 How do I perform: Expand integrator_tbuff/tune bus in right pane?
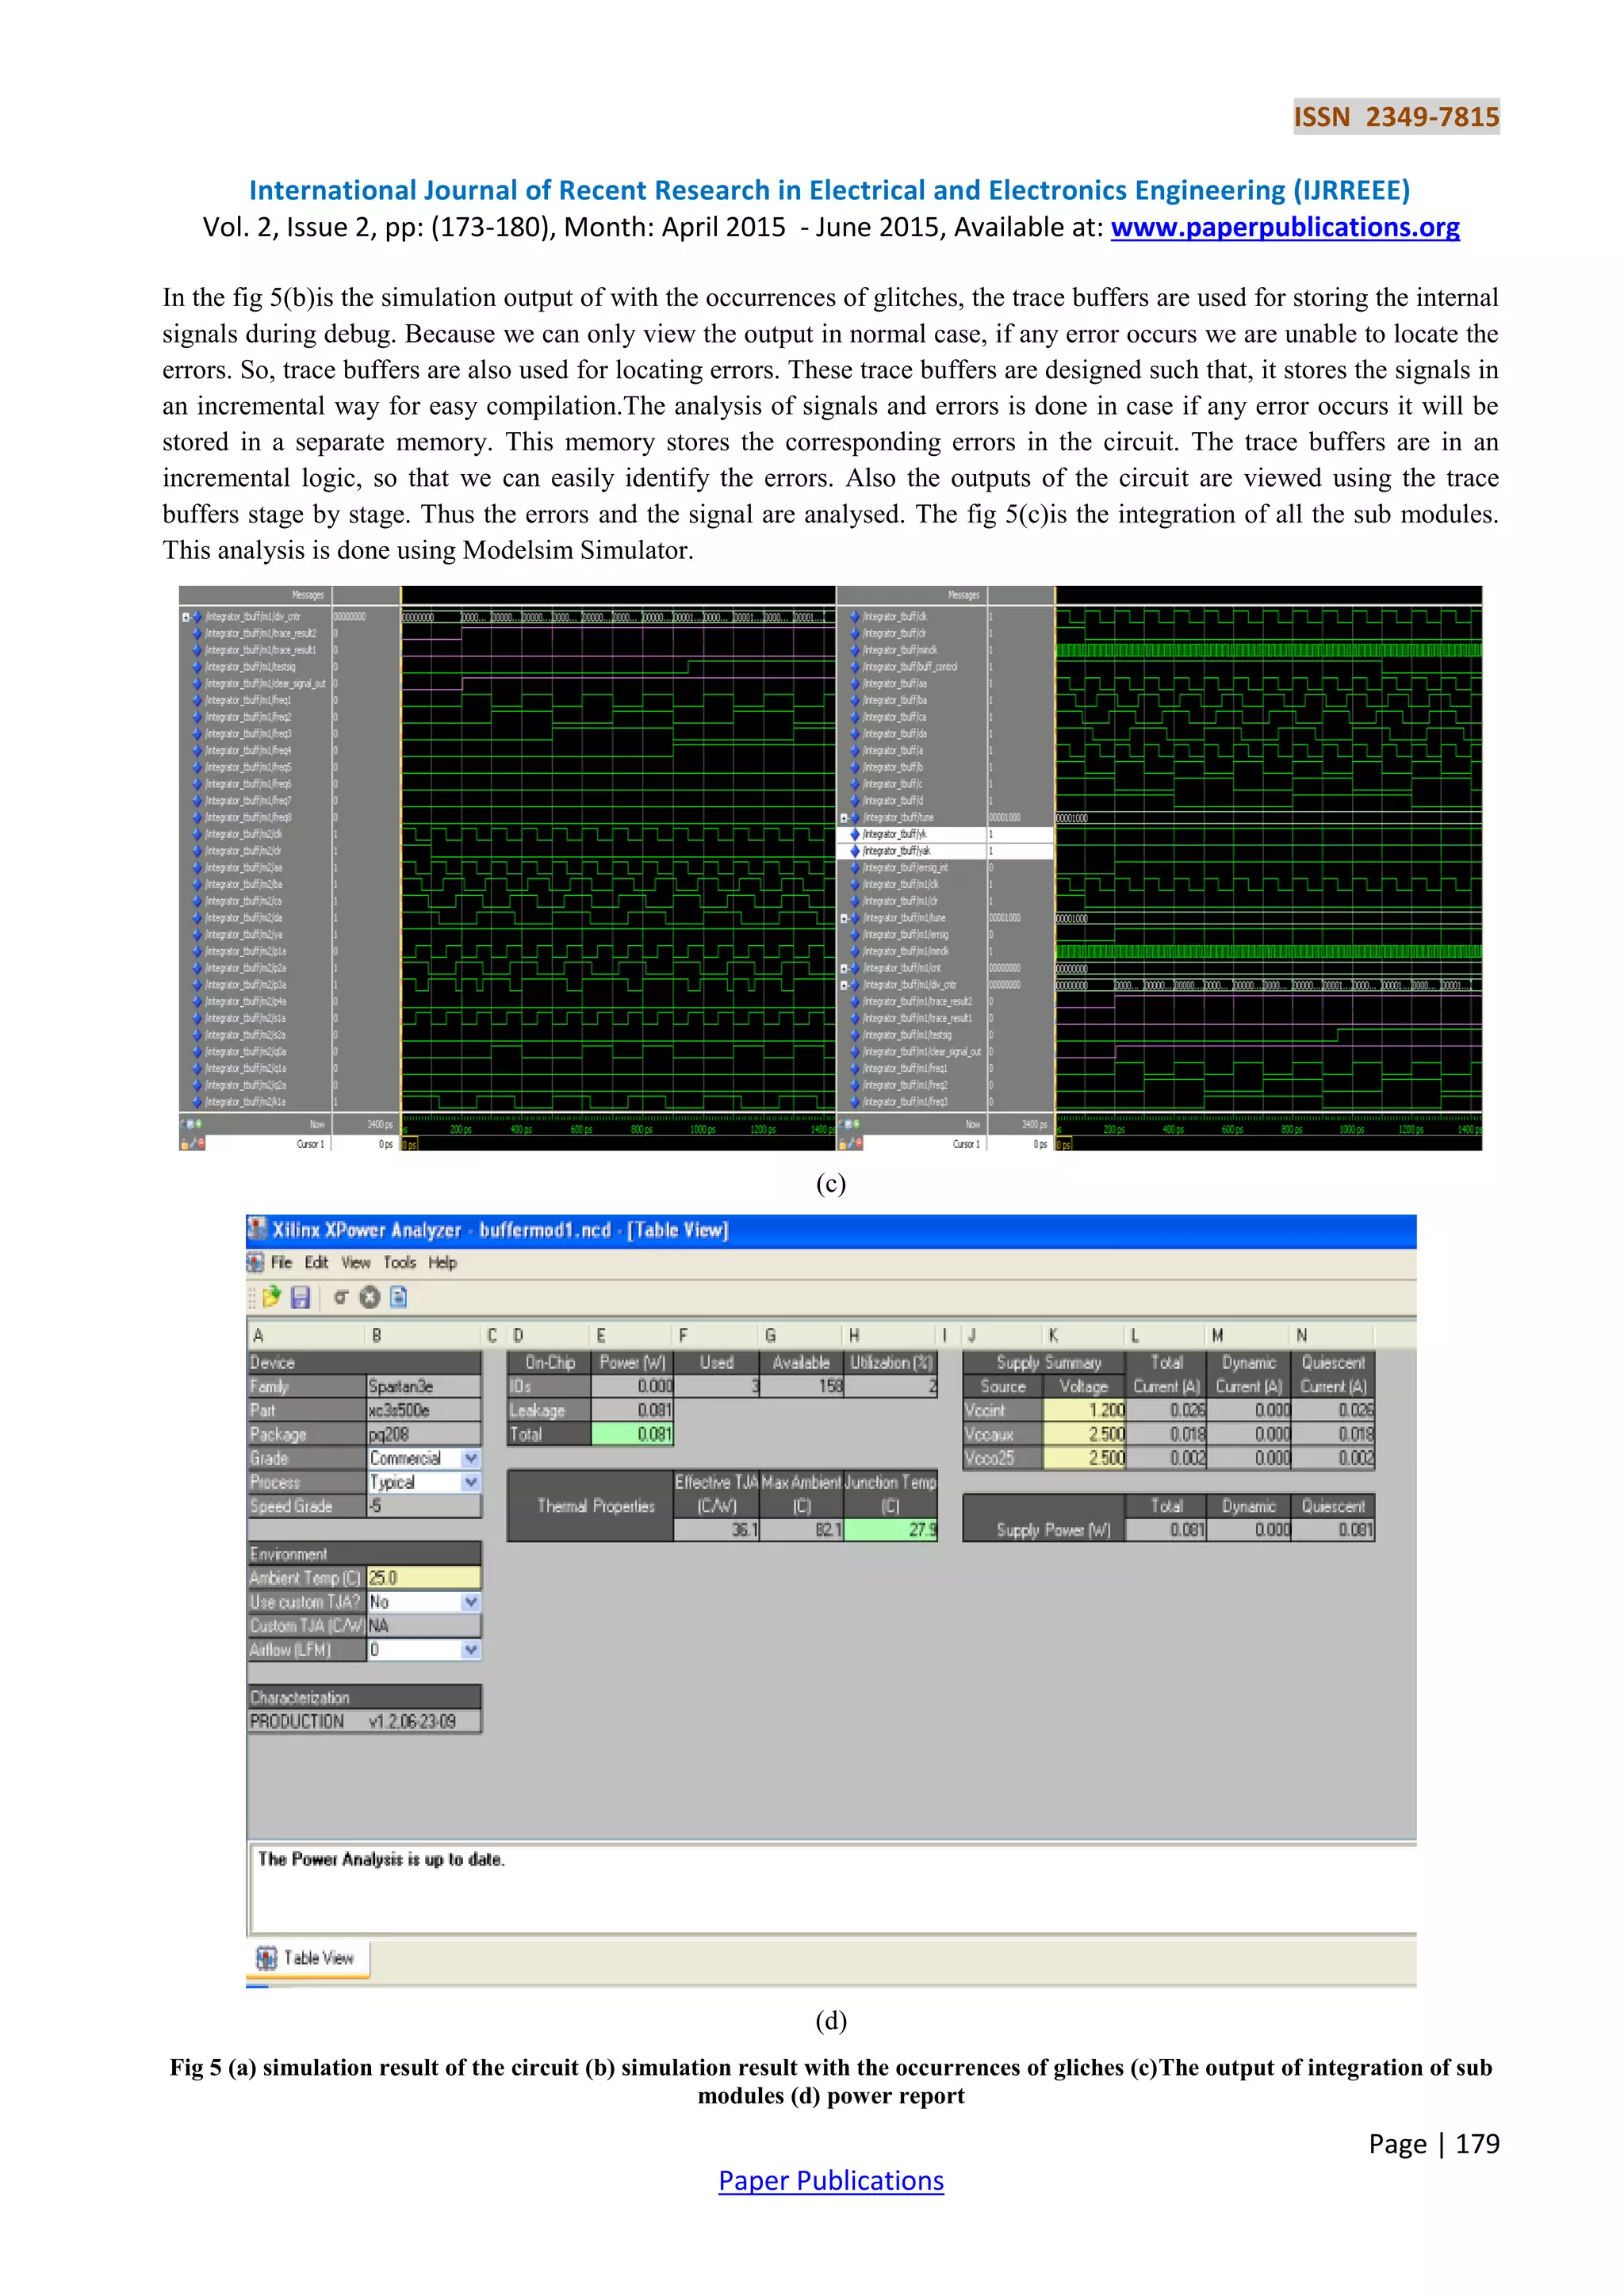point(844,818)
